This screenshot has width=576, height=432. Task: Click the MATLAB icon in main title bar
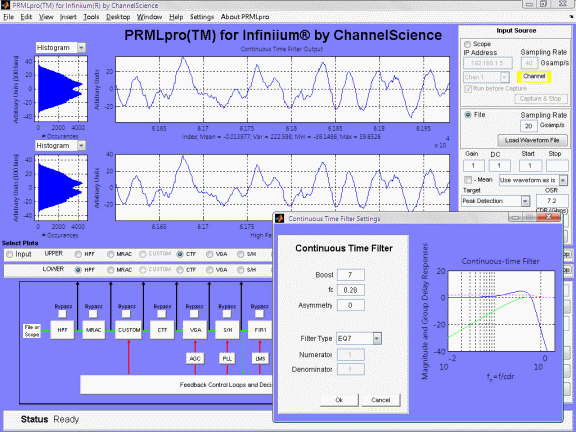tap(5, 6)
